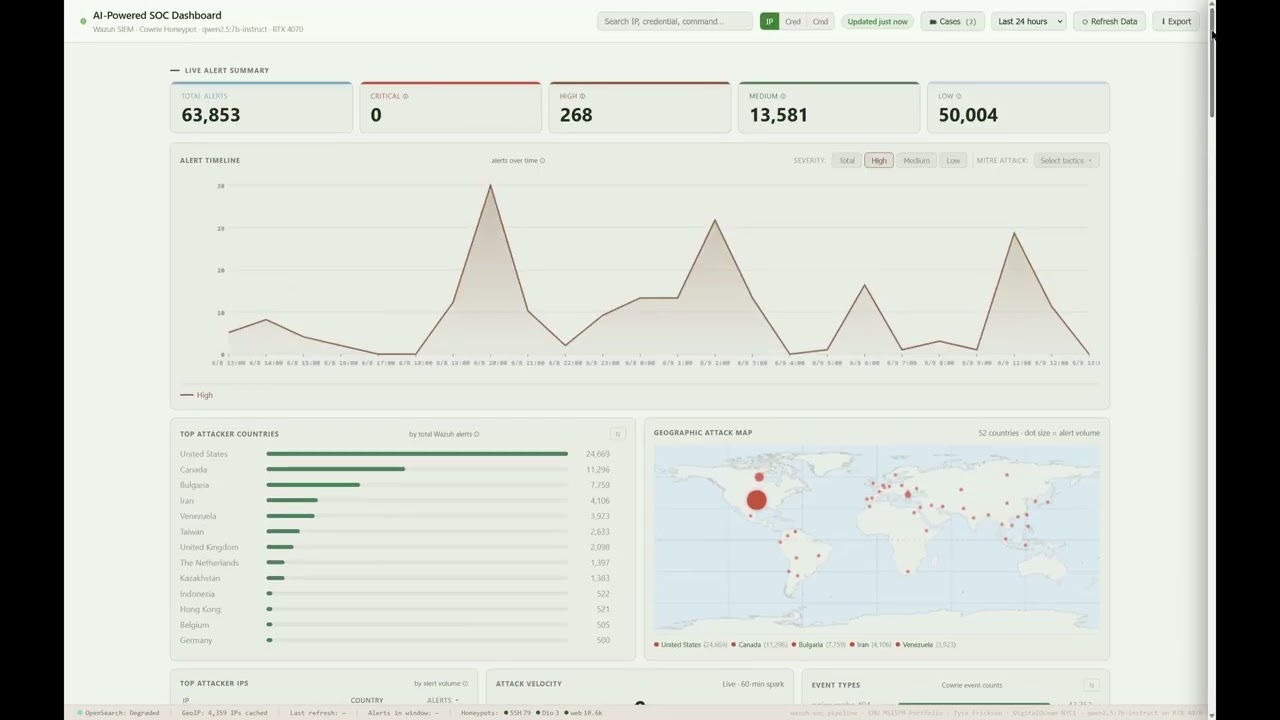This screenshot has height=720, width=1280.
Task: Click The Netherlands row
Action: pos(395,563)
